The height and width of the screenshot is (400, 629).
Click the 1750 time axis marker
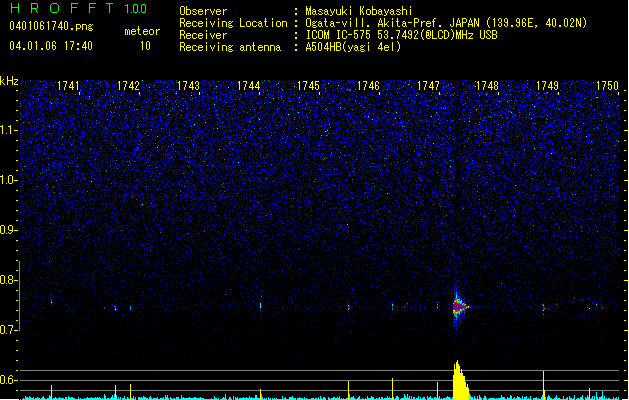click(x=607, y=86)
